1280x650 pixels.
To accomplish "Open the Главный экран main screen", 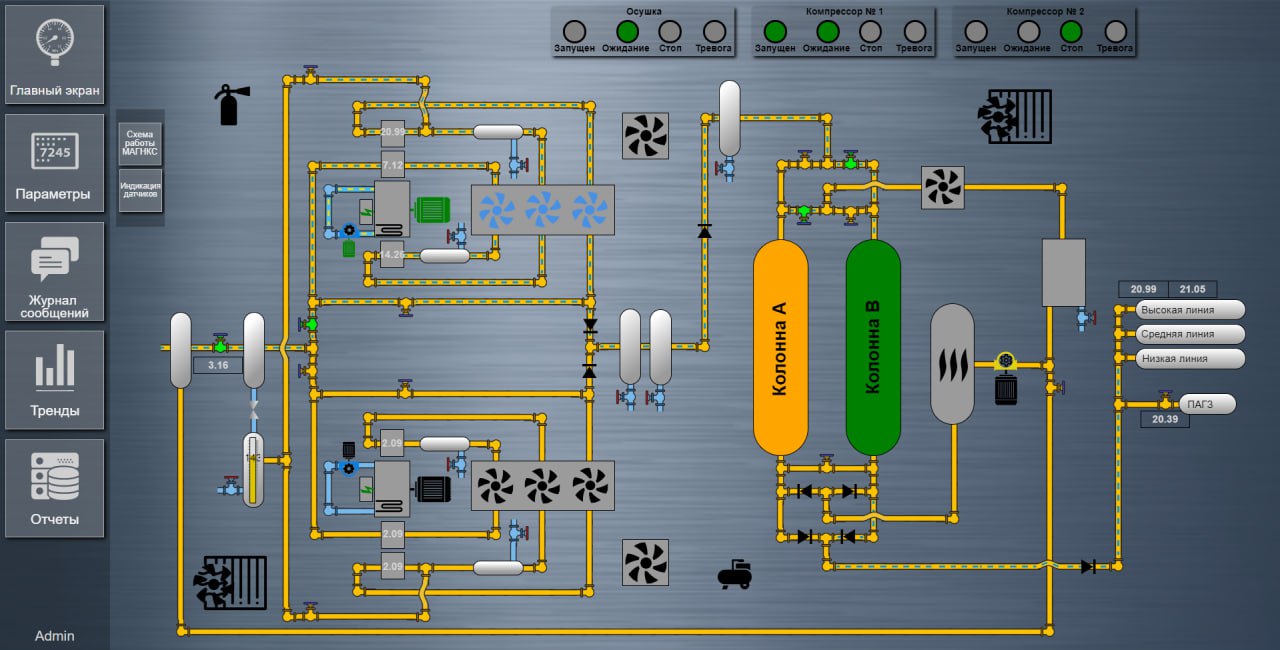I will click(x=54, y=54).
